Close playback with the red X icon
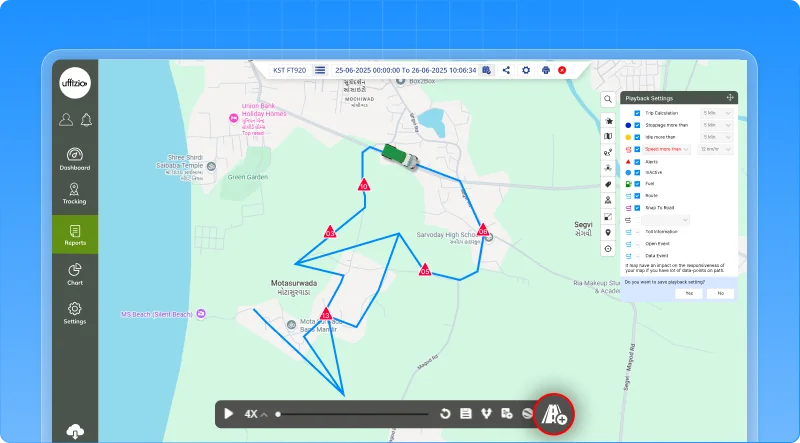The height and width of the screenshot is (443, 800). coord(562,70)
